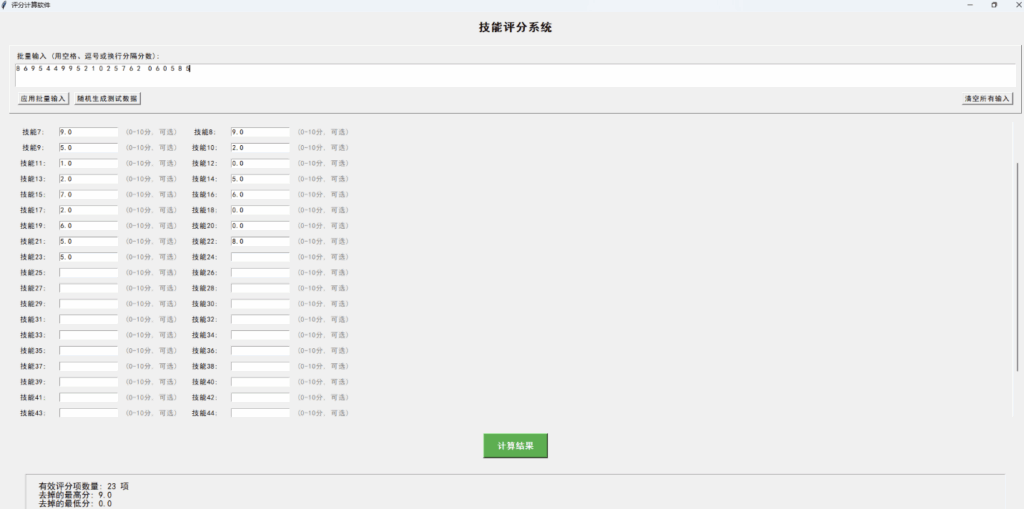The width and height of the screenshot is (1024, 509).
Task: Select the 技能11 score field
Action: (x=88, y=163)
